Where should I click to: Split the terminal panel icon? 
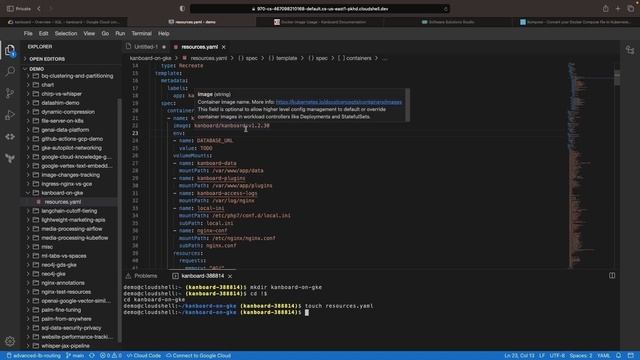coord(612,276)
